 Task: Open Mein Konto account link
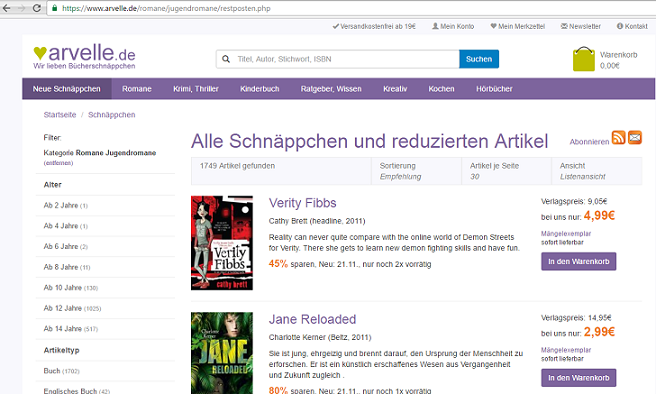point(453,26)
